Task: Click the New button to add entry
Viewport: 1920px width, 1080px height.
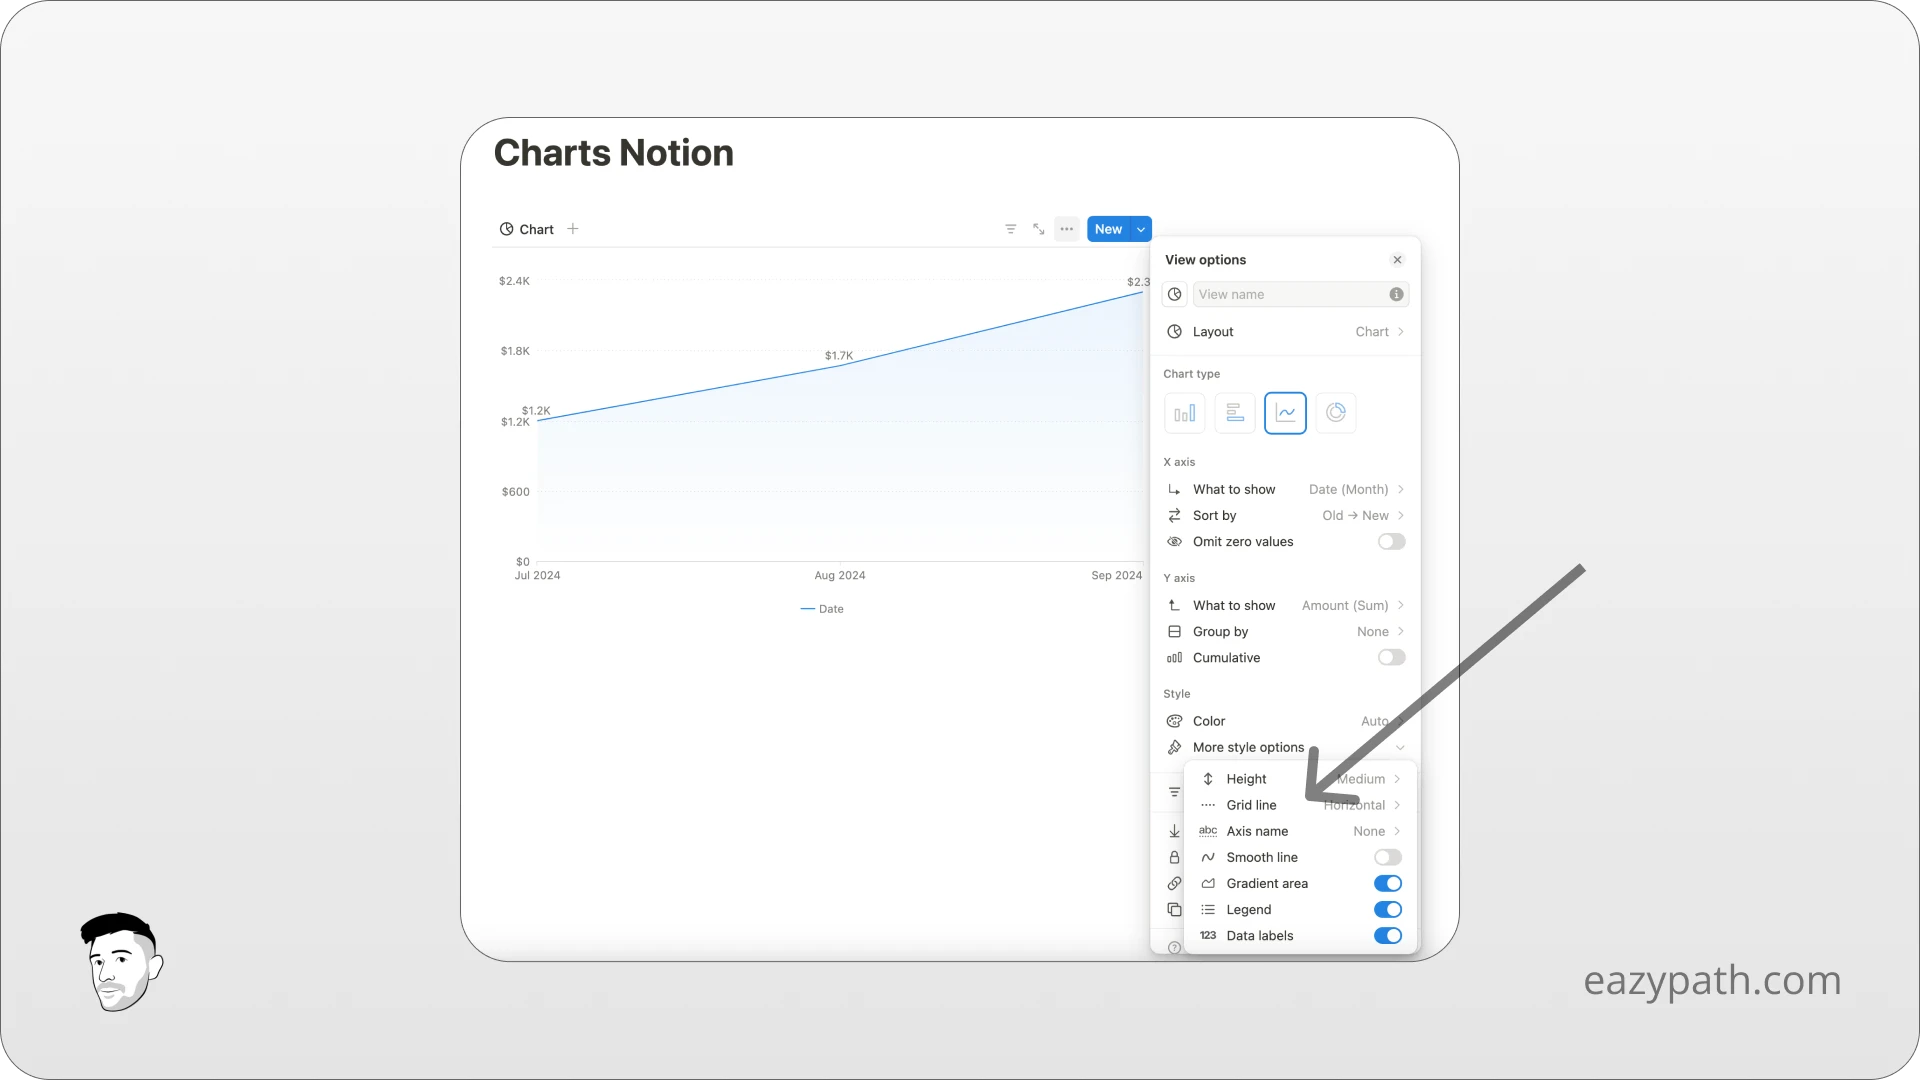Action: pyautogui.click(x=1108, y=228)
